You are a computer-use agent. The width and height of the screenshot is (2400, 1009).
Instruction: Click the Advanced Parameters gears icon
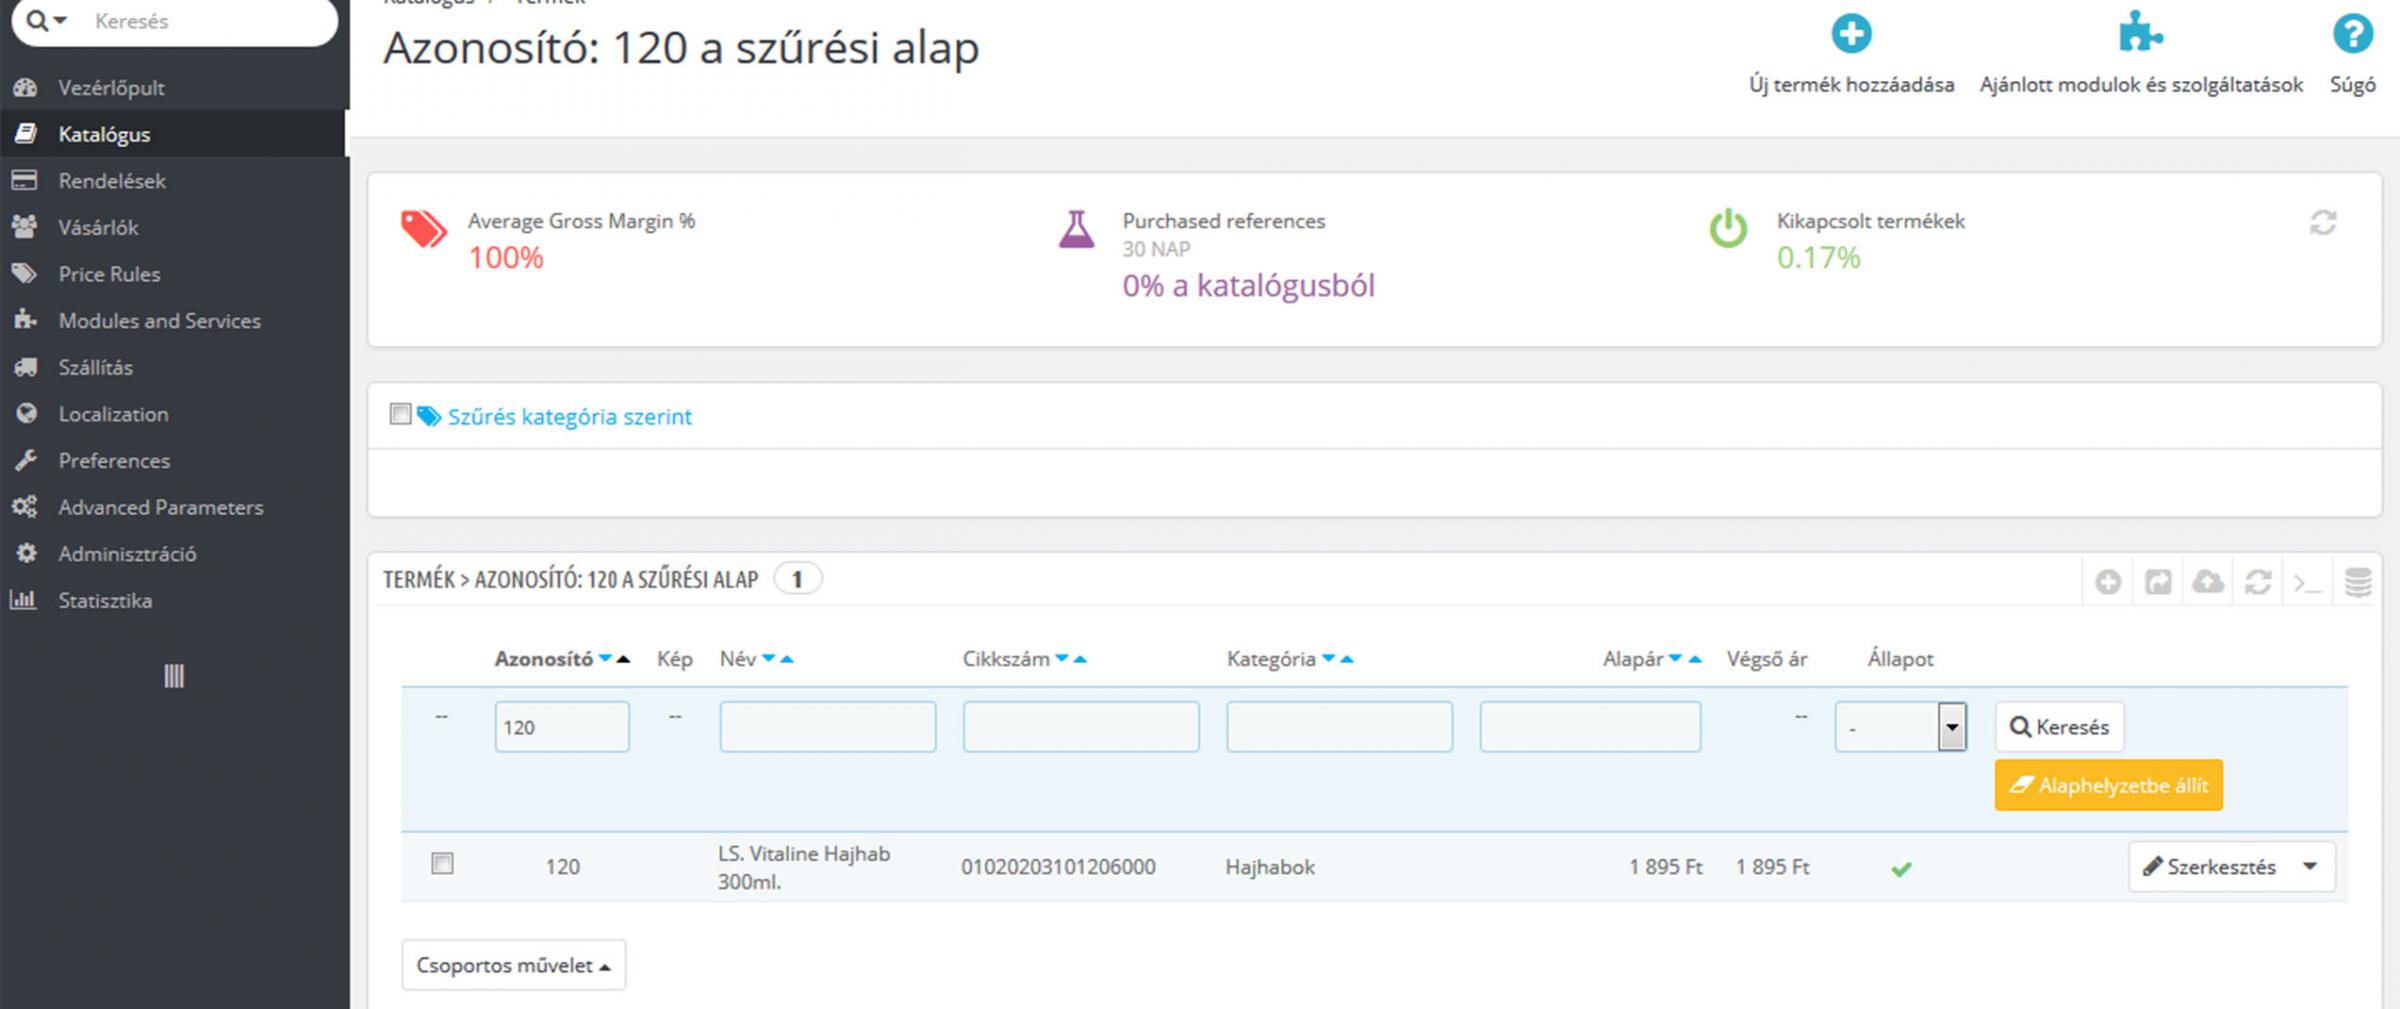tap(25, 507)
